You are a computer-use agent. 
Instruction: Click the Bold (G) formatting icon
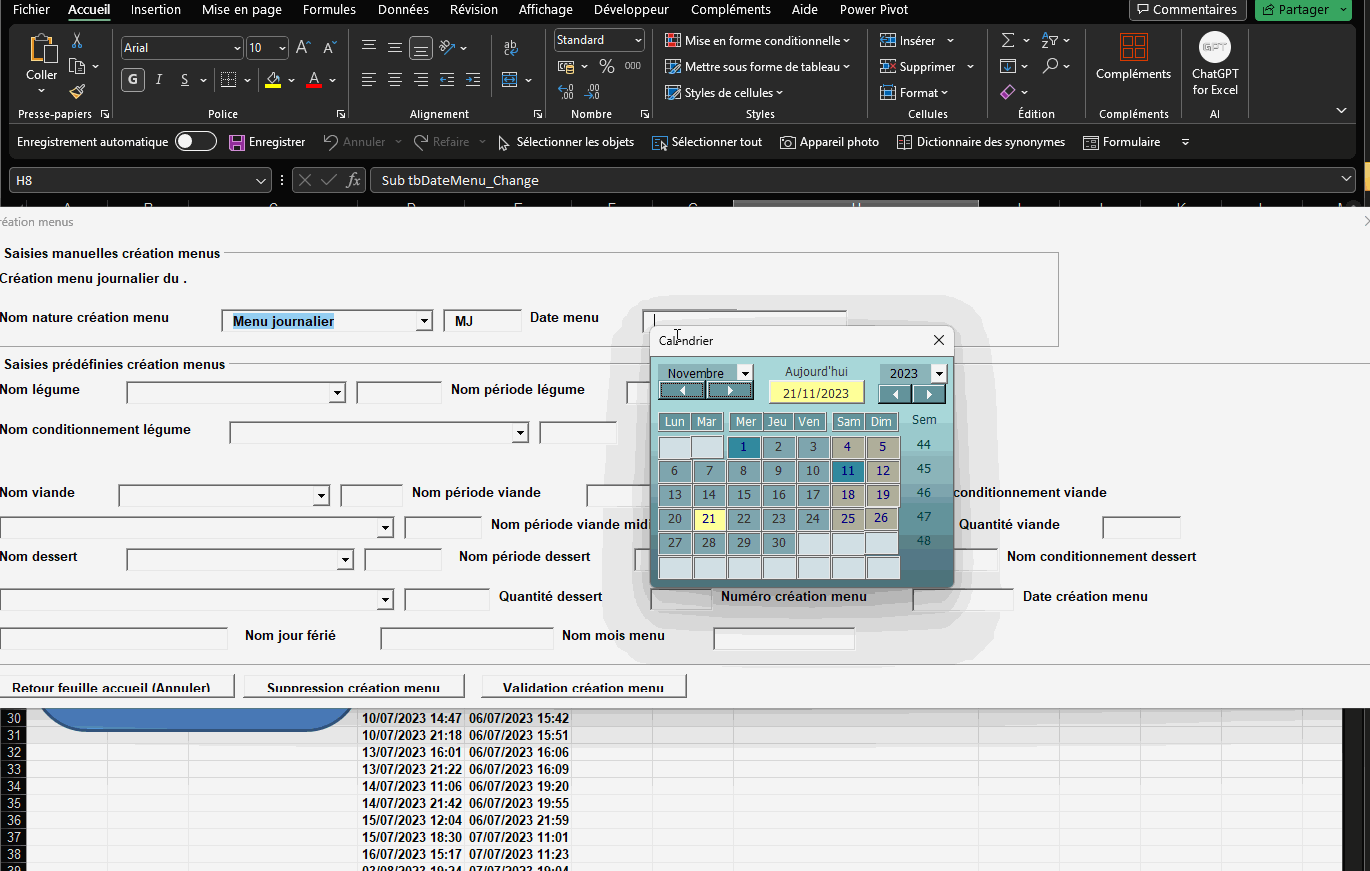coord(133,80)
